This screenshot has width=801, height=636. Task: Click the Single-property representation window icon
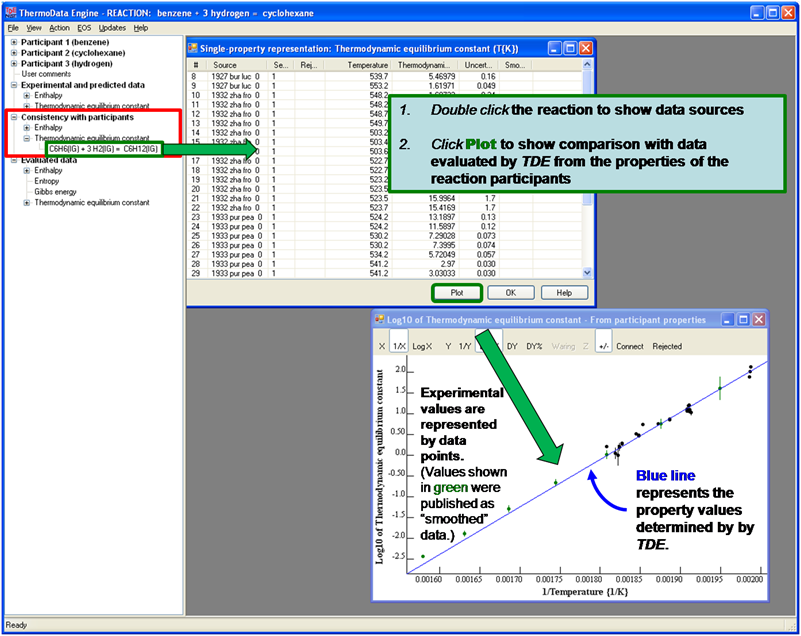[x=194, y=48]
